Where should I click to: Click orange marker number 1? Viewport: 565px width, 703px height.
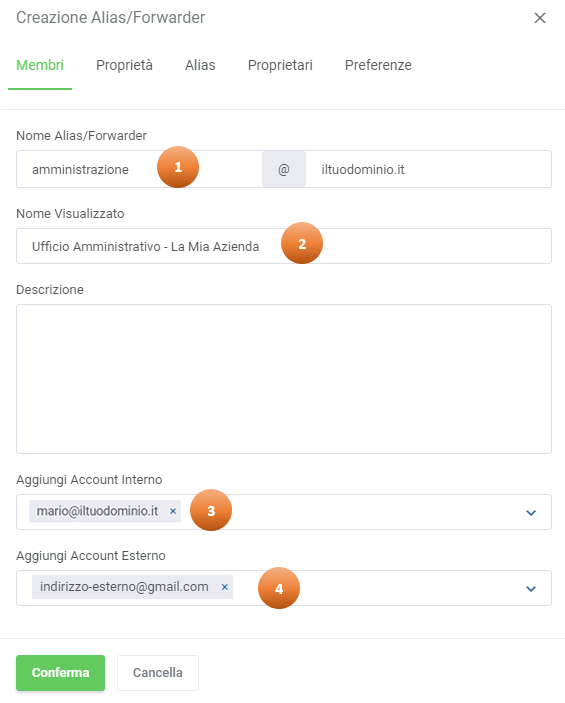pyautogui.click(x=178, y=167)
